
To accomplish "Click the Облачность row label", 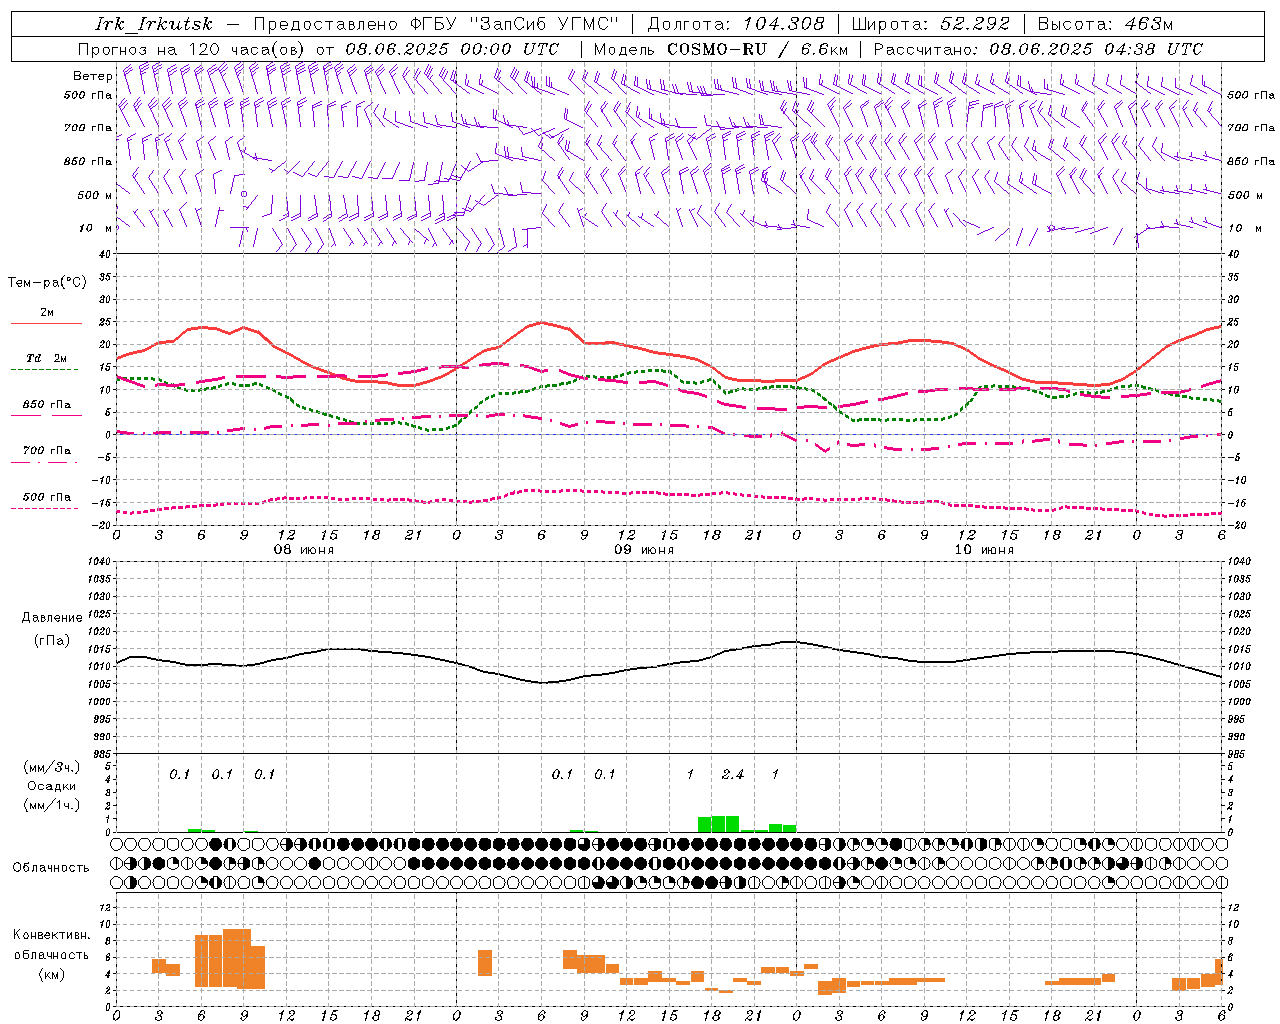I will pos(51,868).
